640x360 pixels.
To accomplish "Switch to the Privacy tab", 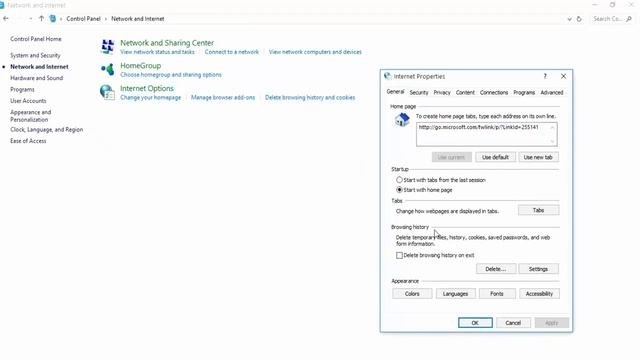I will click(442, 93).
